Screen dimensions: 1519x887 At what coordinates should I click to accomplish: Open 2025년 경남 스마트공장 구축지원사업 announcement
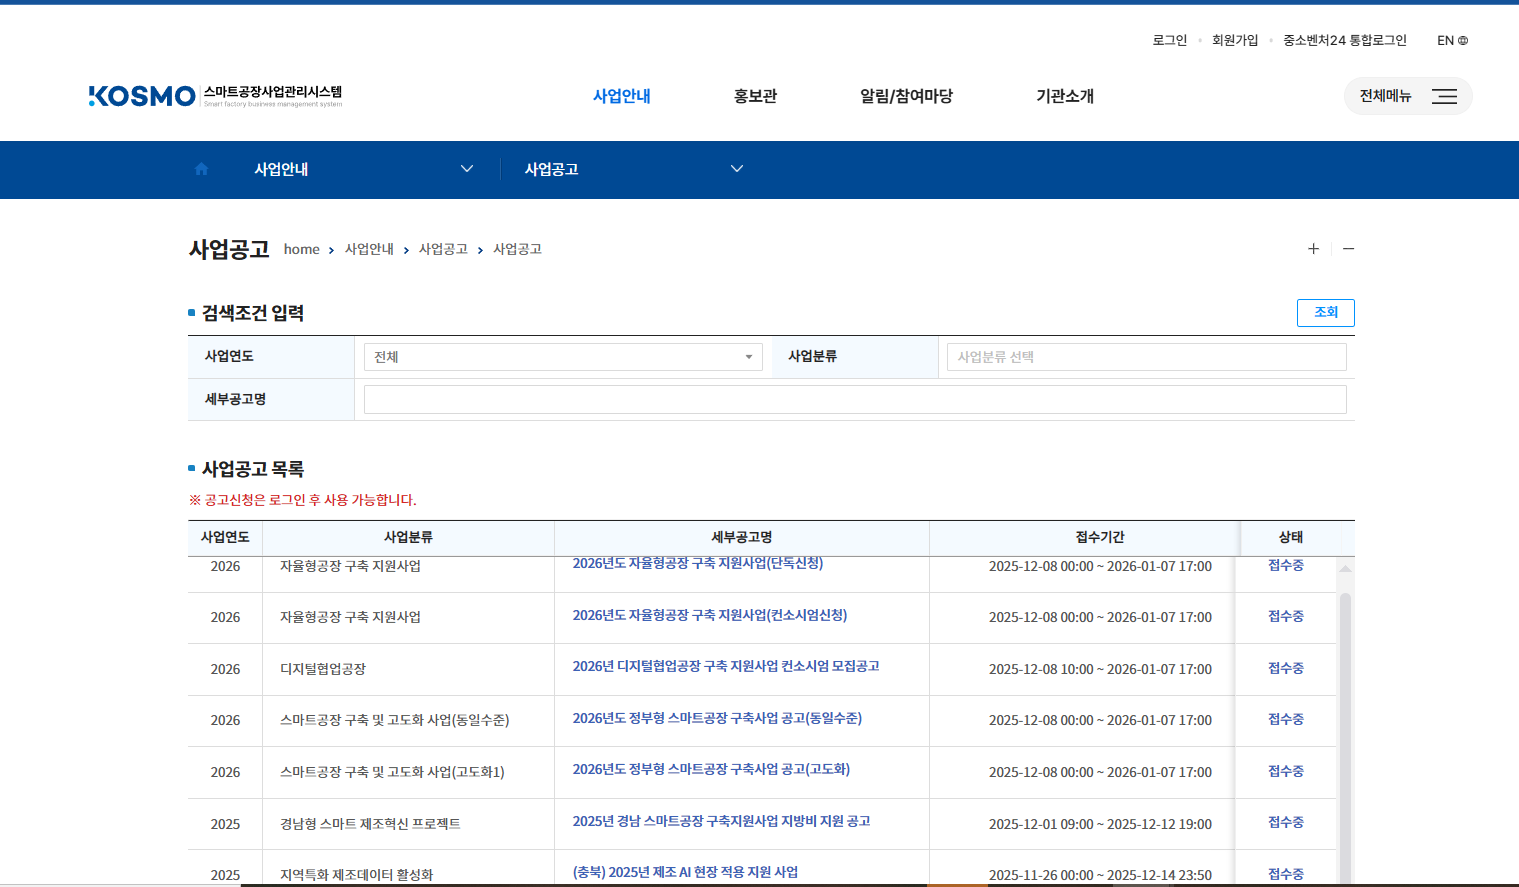point(721,821)
